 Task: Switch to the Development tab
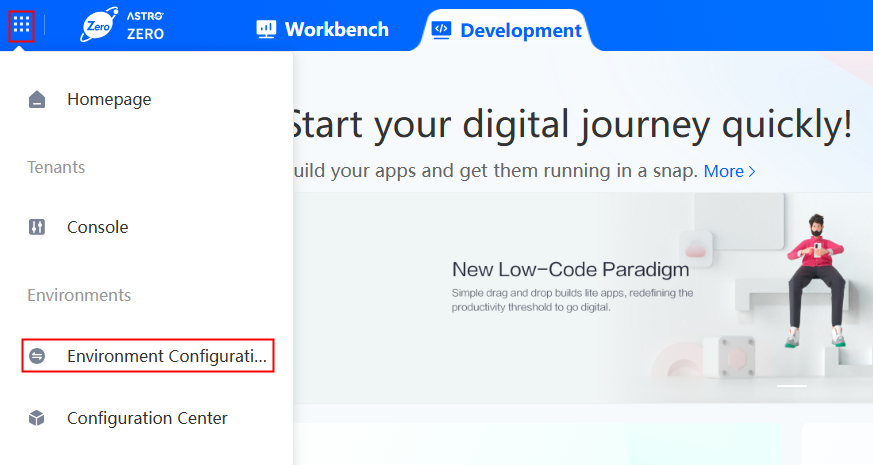click(507, 30)
